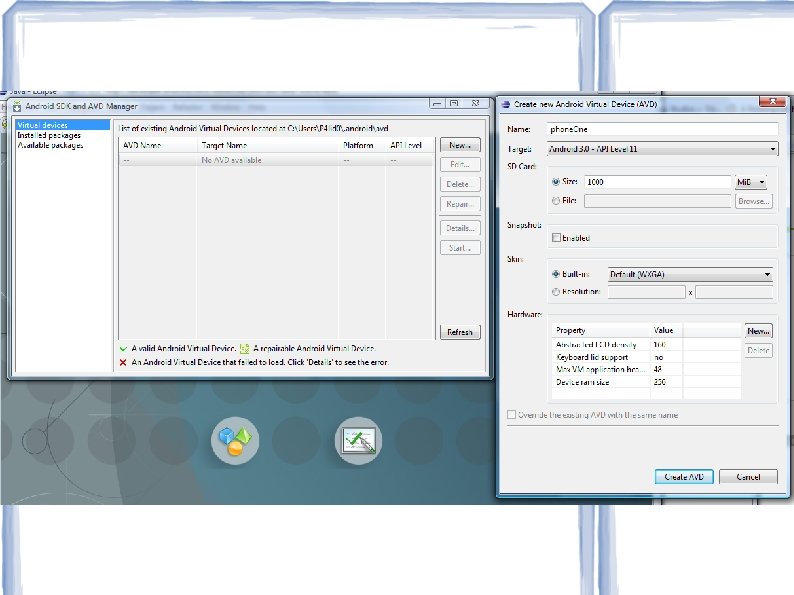Close the Create new AVD dialog

(x=773, y=102)
